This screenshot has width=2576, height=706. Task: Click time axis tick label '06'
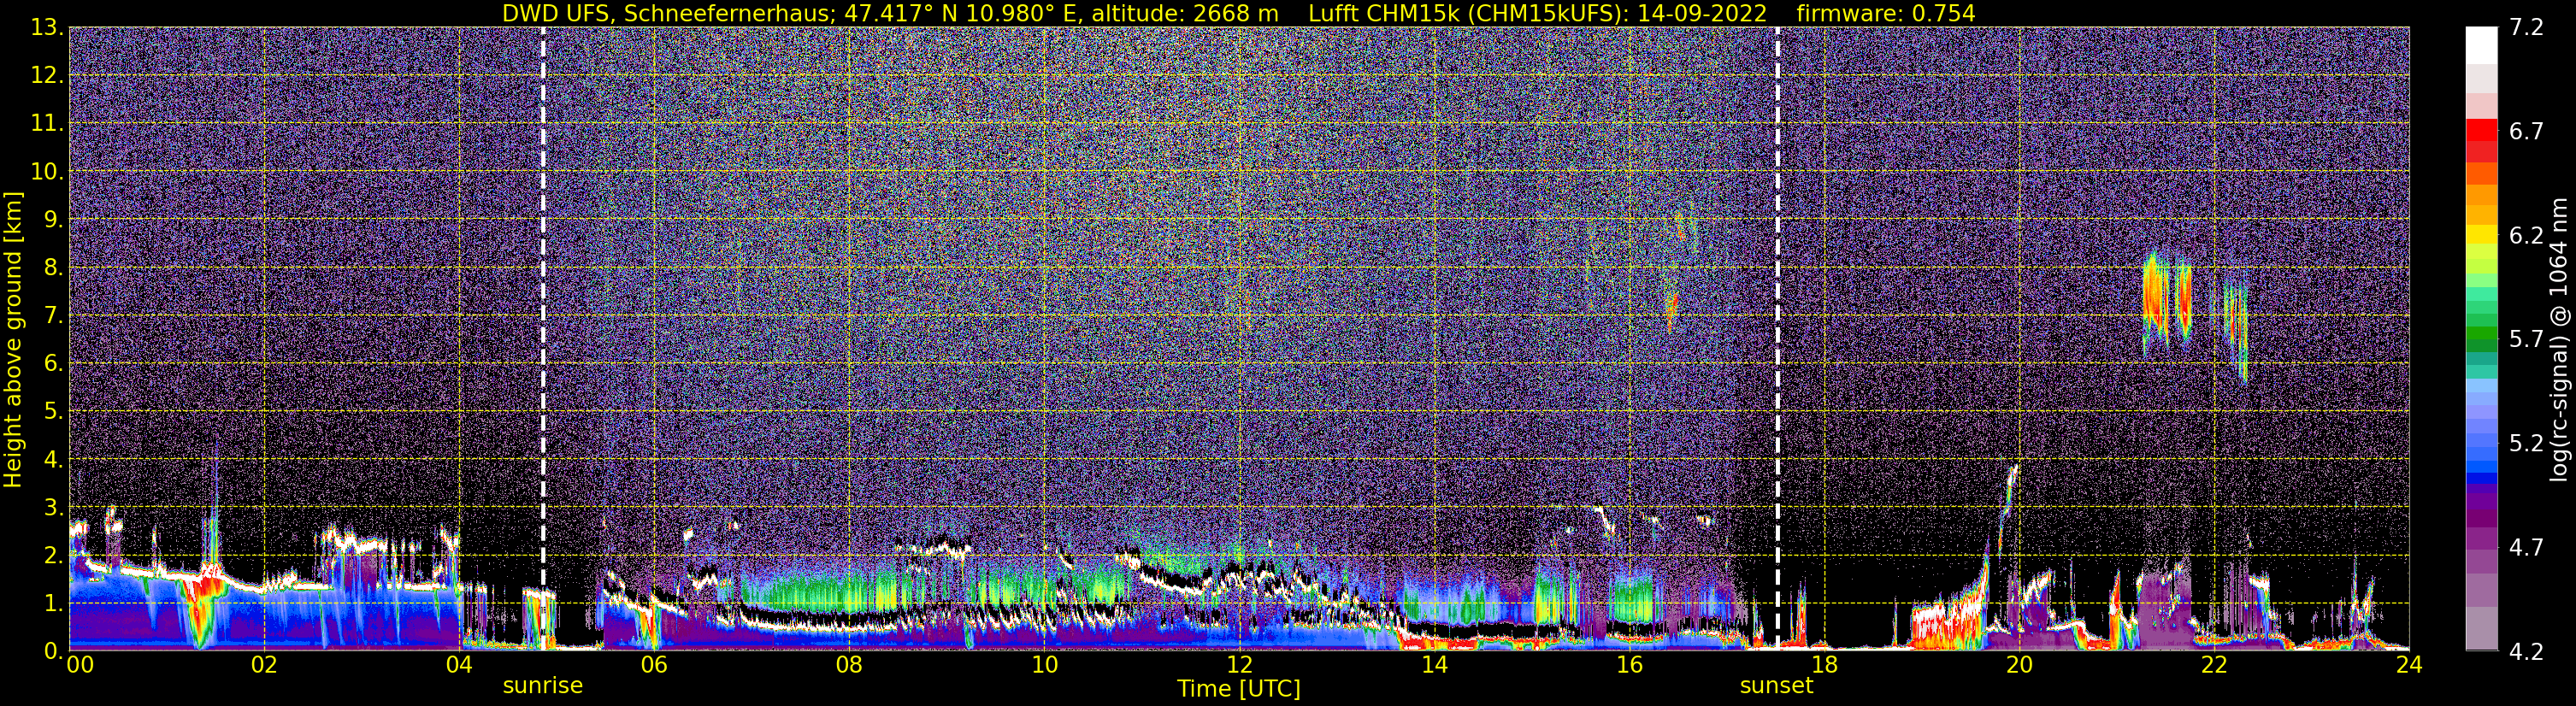click(653, 665)
